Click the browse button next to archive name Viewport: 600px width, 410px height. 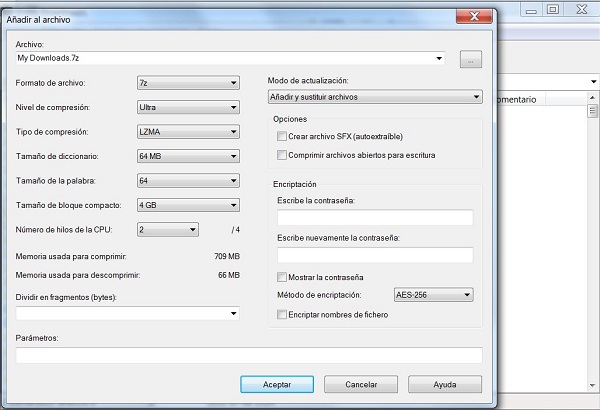470,59
